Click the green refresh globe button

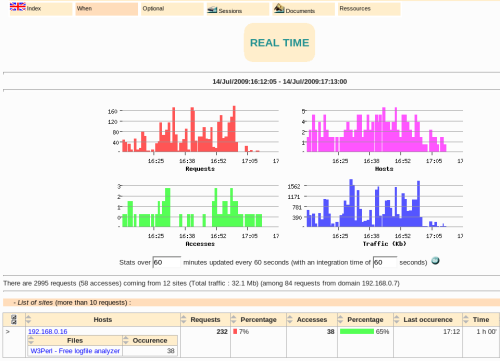(435, 261)
